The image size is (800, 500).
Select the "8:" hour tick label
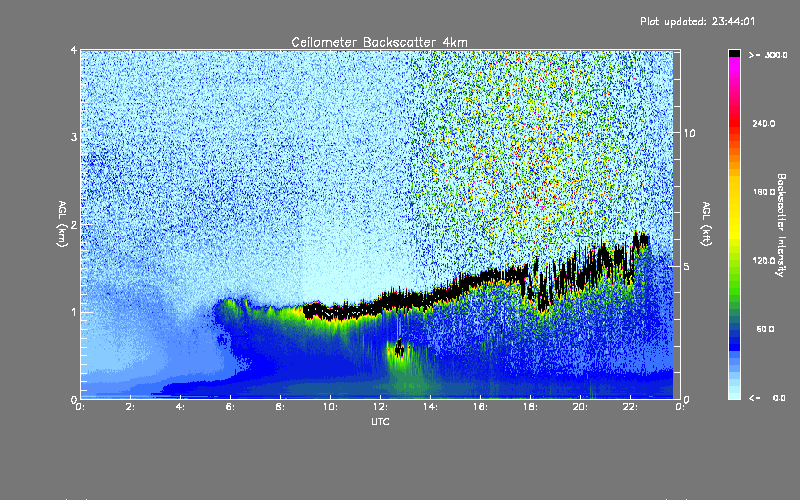[281, 407]
